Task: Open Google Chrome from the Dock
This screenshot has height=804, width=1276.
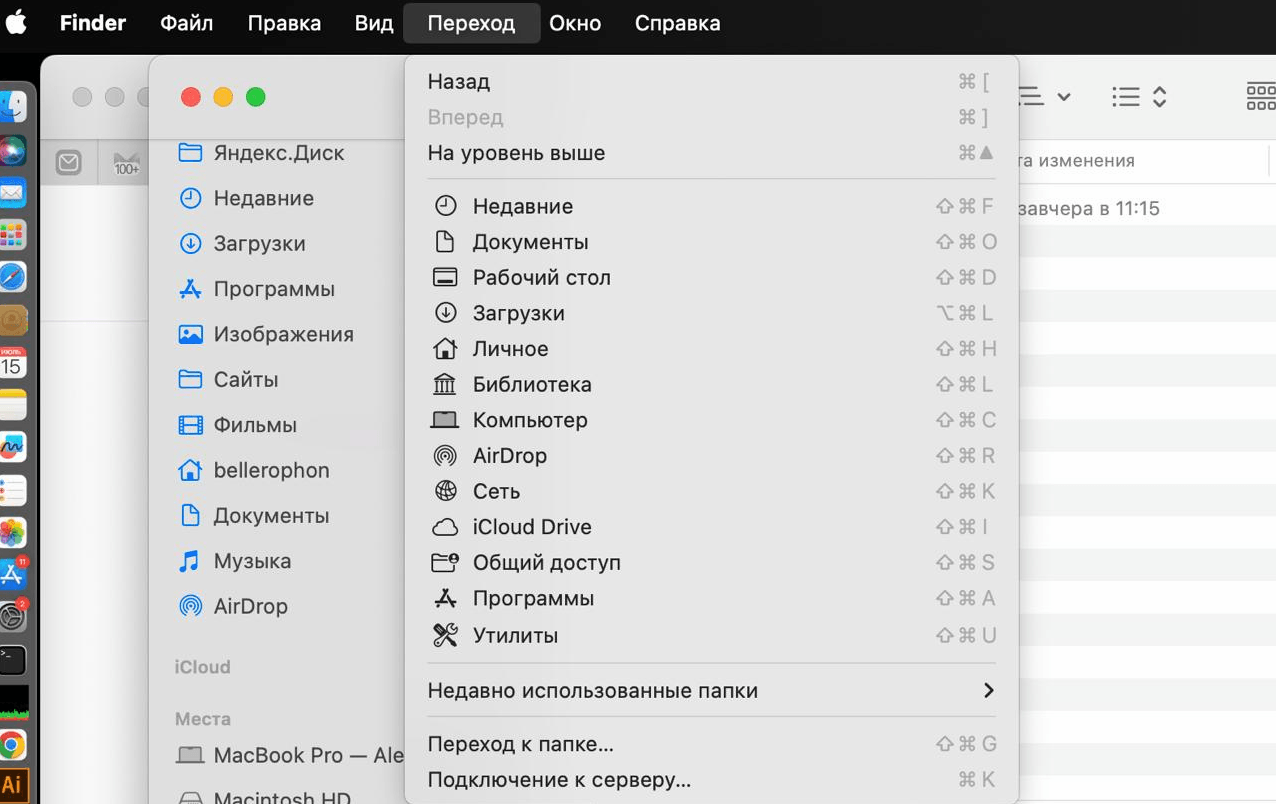Action: coord(13,744)
